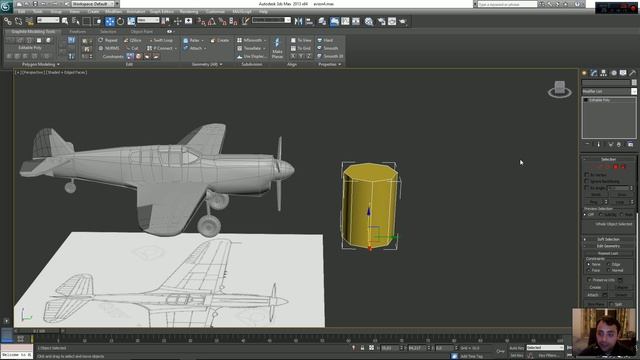Viewport: 640px width, 360px height.
Task: Click the Auto Key button
Action: (516, 348)
